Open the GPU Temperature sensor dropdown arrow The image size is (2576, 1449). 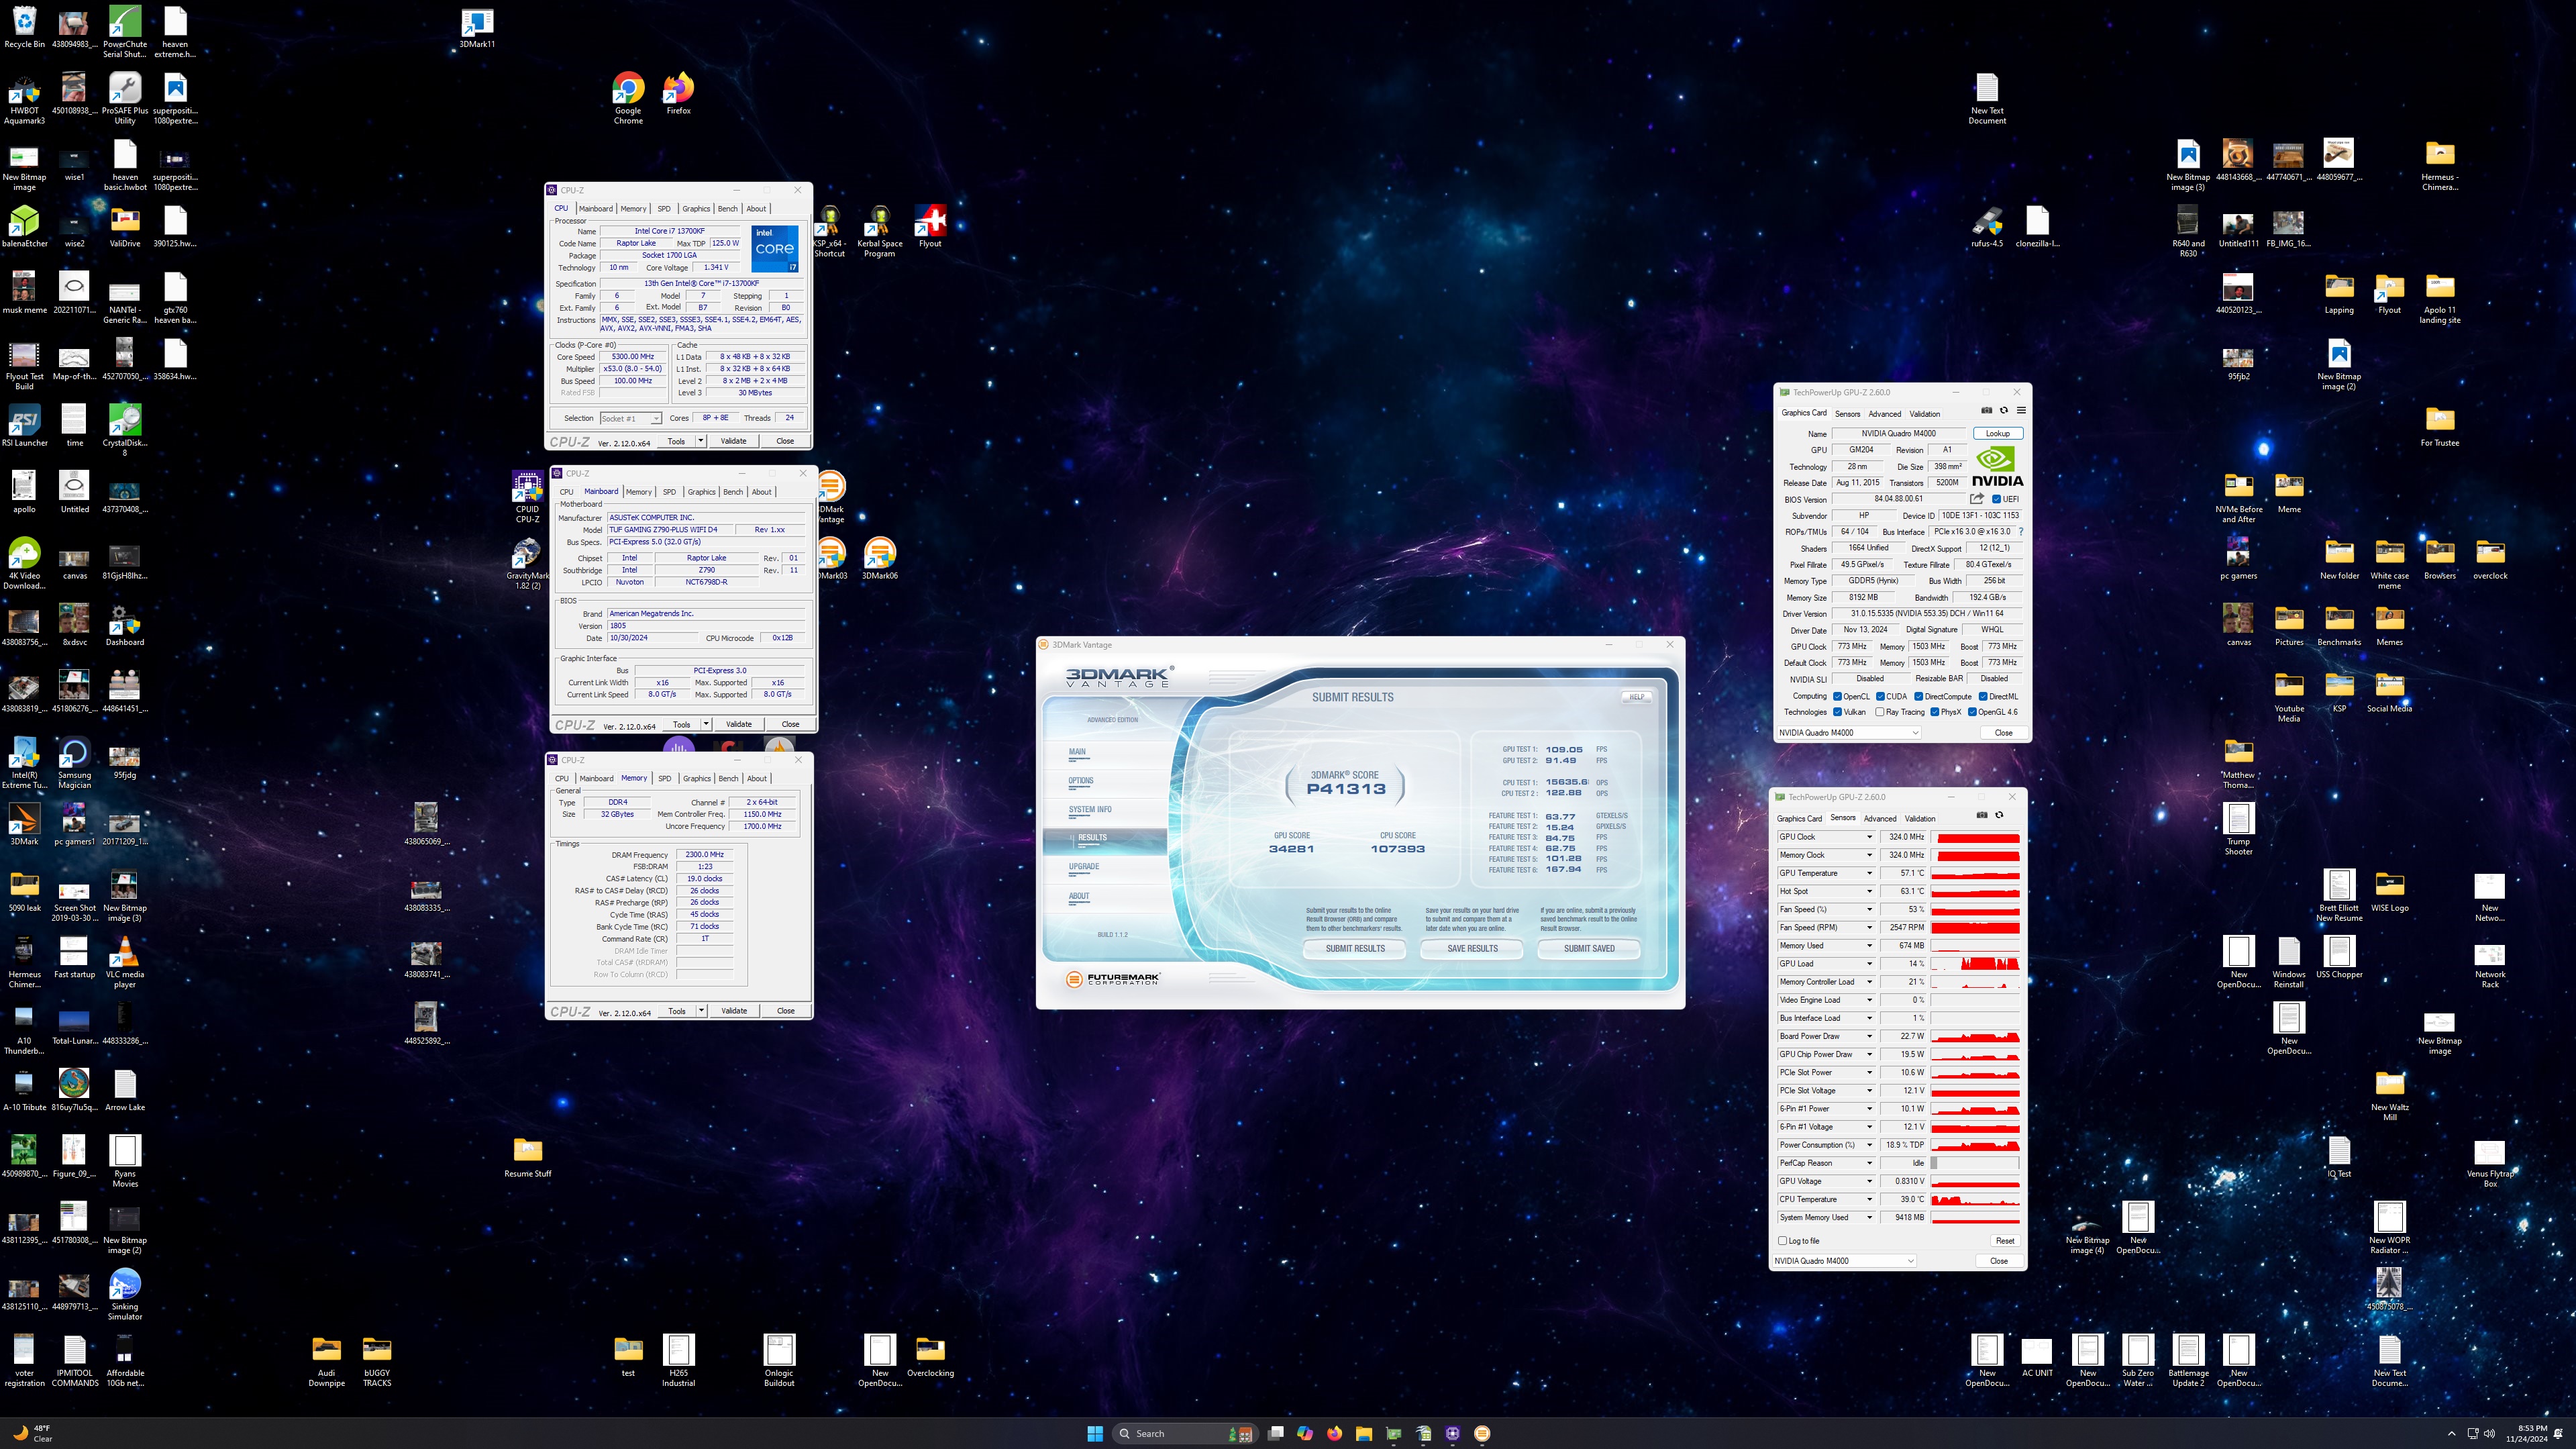[x=1869, y=873]
